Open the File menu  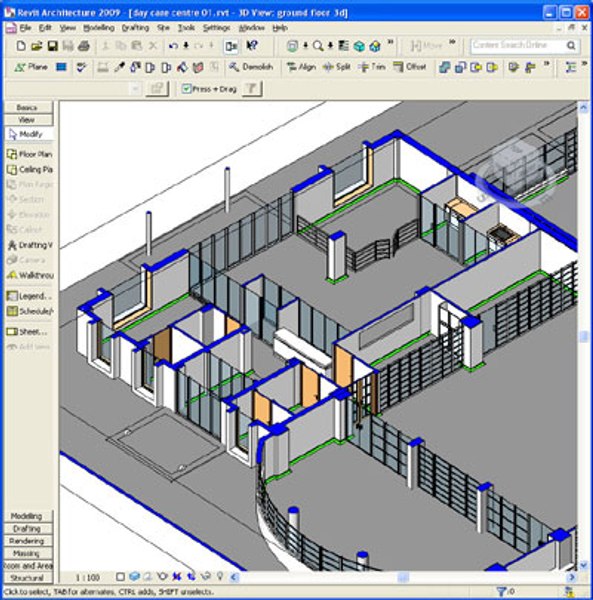pos(25,28)
